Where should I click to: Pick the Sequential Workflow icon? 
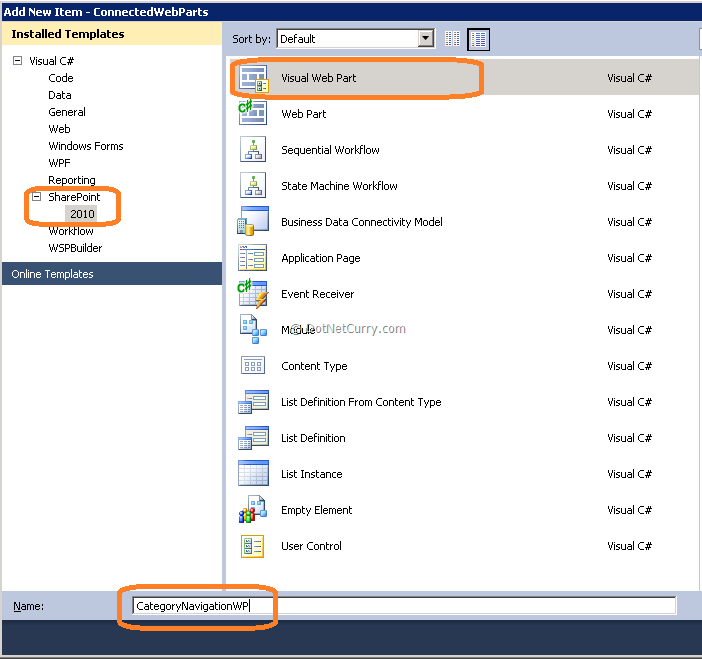point(253,149)
